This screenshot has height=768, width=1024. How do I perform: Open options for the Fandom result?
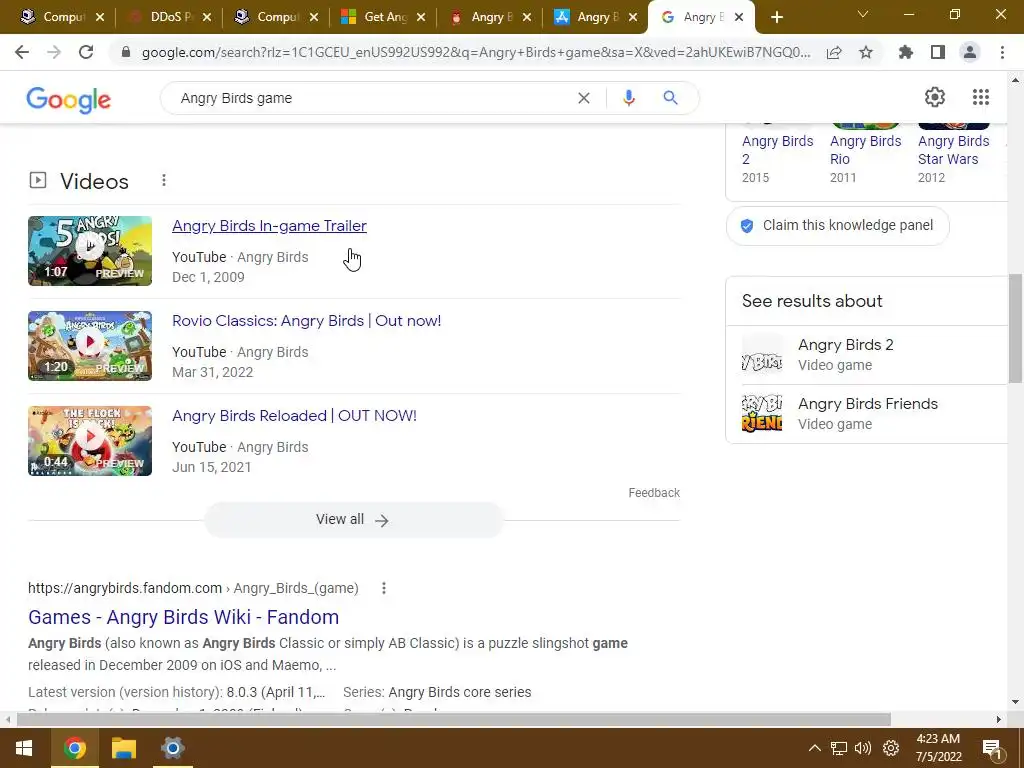click(x=384, y=588)
